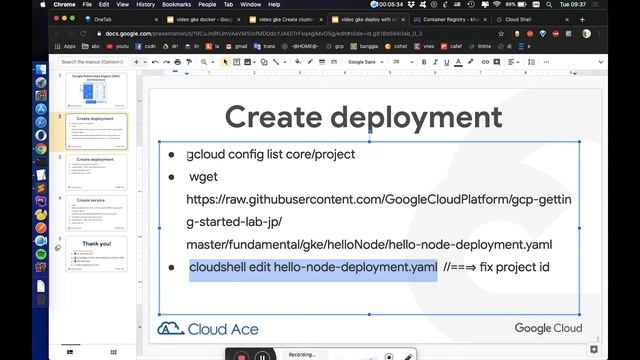The width and height of the screenshot is (640, 360).
Task: Open the gmail bookmark
Action: (236, 47)
